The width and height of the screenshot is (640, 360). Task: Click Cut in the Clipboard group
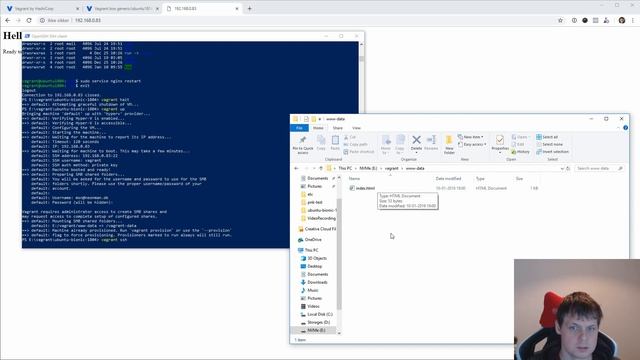click(350, 137)
